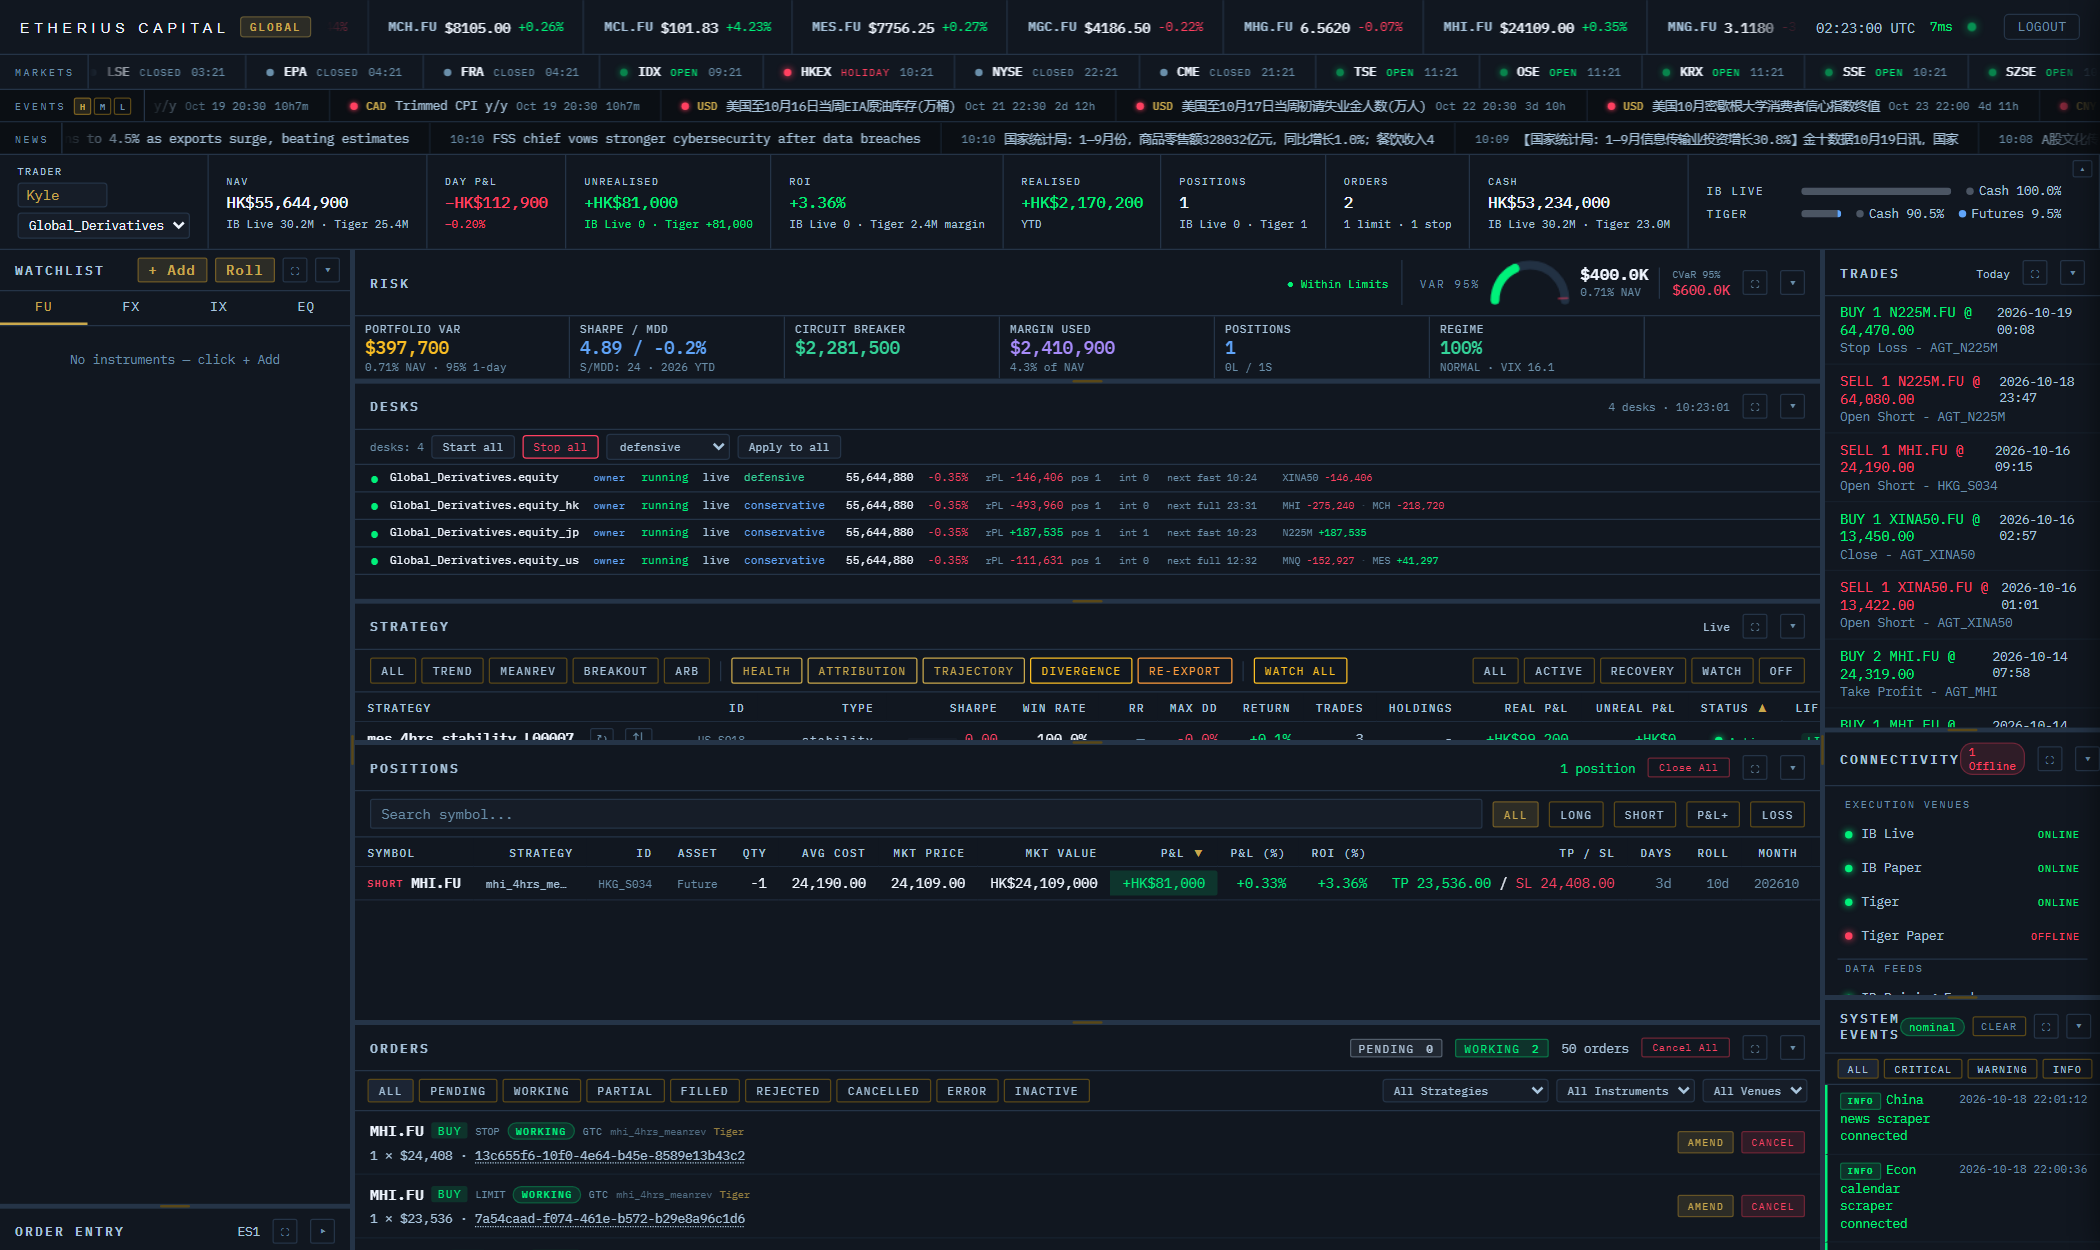This screenshot has height=1250, width=2100.
Task: Click the Search symbol input field
Action: pyautogui.click(x=926, y=815)
